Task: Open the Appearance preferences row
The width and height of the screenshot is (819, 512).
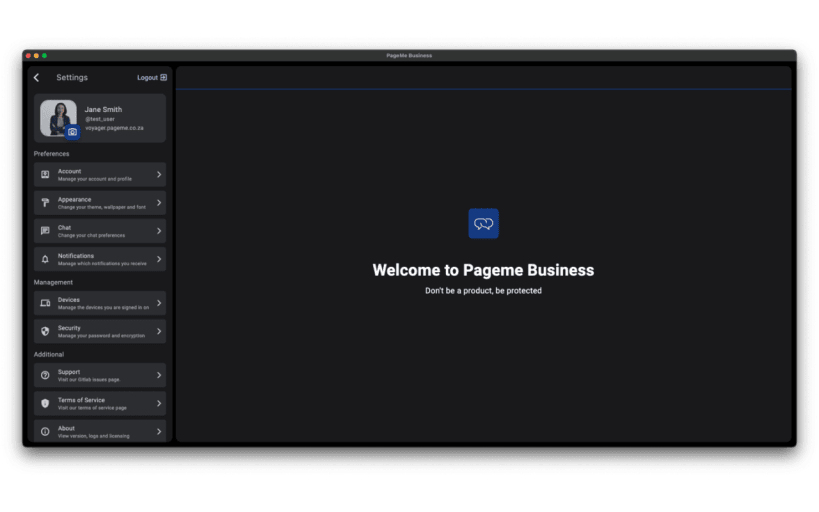Action: [x=100, y=203]
